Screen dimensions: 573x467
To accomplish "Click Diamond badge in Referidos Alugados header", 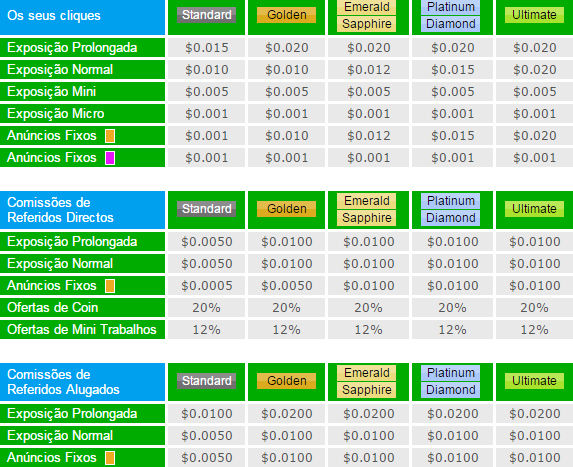I will click(x=451, y=390).
